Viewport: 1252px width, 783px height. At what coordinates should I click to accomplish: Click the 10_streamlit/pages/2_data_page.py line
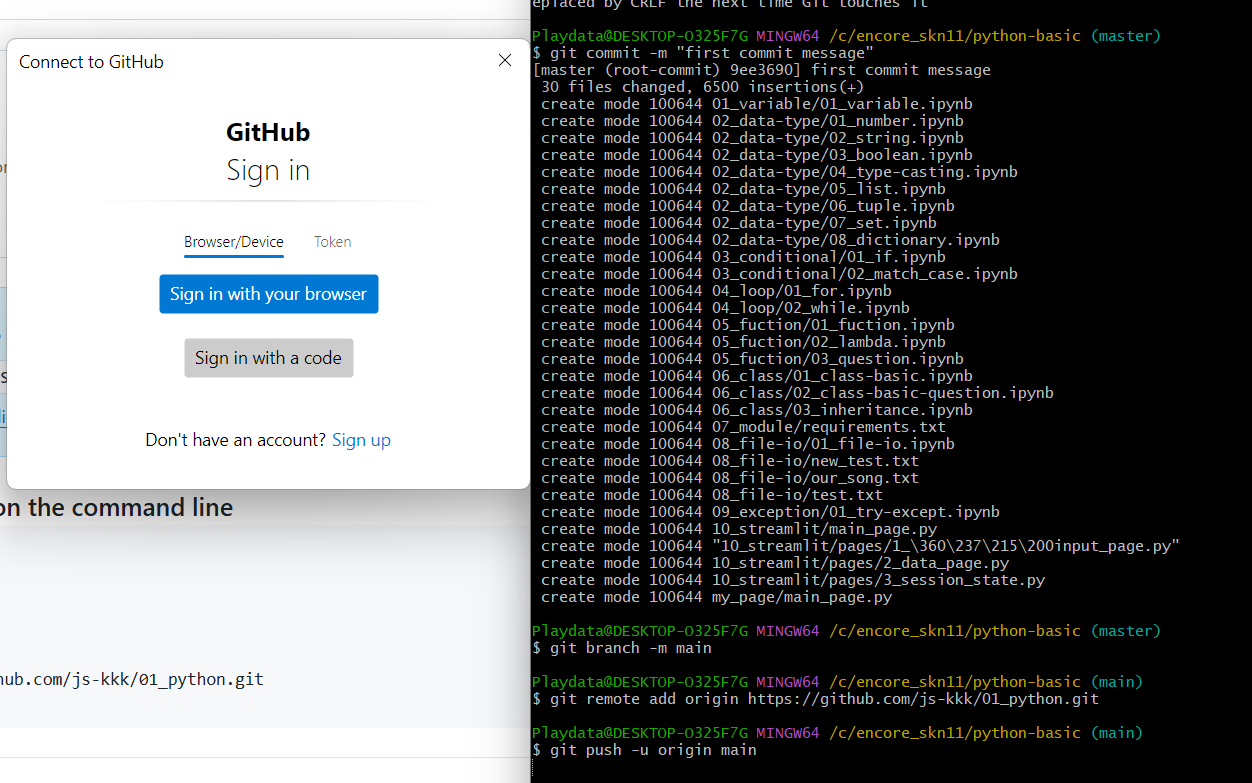pyautogui.click(x=775, y=563)
